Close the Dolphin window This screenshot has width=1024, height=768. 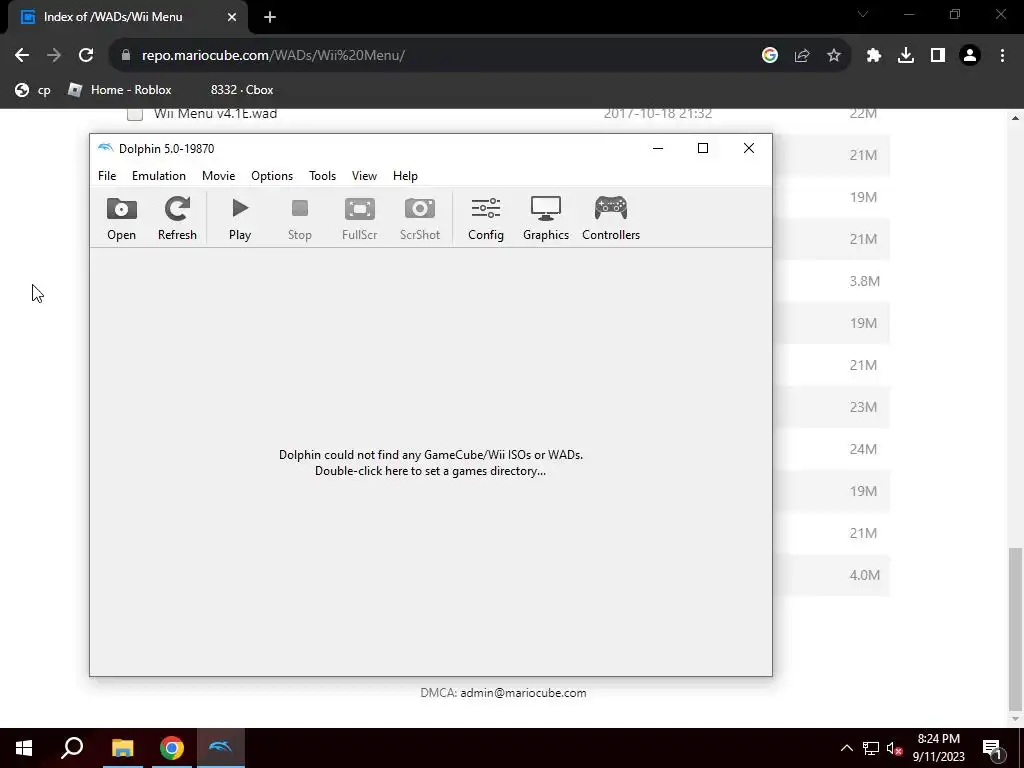(x=749, y=148)
